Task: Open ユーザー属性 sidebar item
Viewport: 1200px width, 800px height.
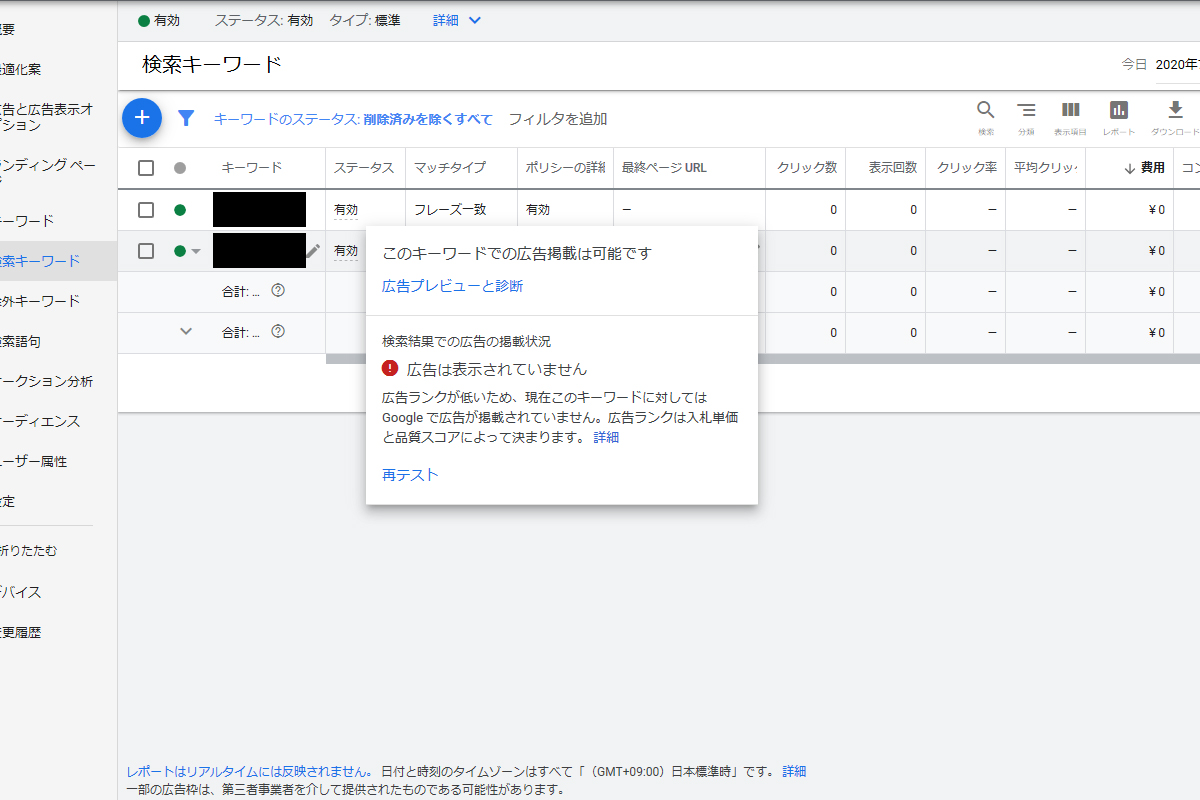Action: [x=34, y=461]
